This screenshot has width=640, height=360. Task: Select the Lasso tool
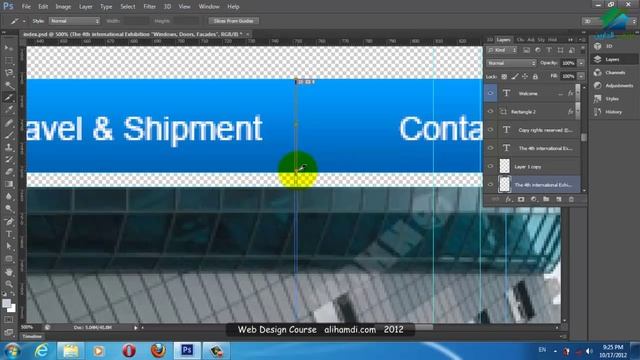click(9, 73)
